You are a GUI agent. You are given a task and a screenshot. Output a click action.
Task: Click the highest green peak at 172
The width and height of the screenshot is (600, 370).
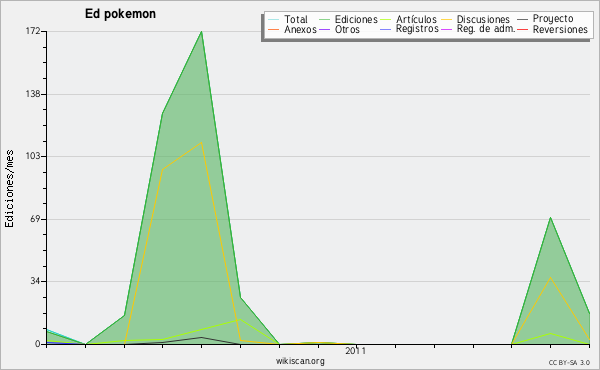pos(201,32)
